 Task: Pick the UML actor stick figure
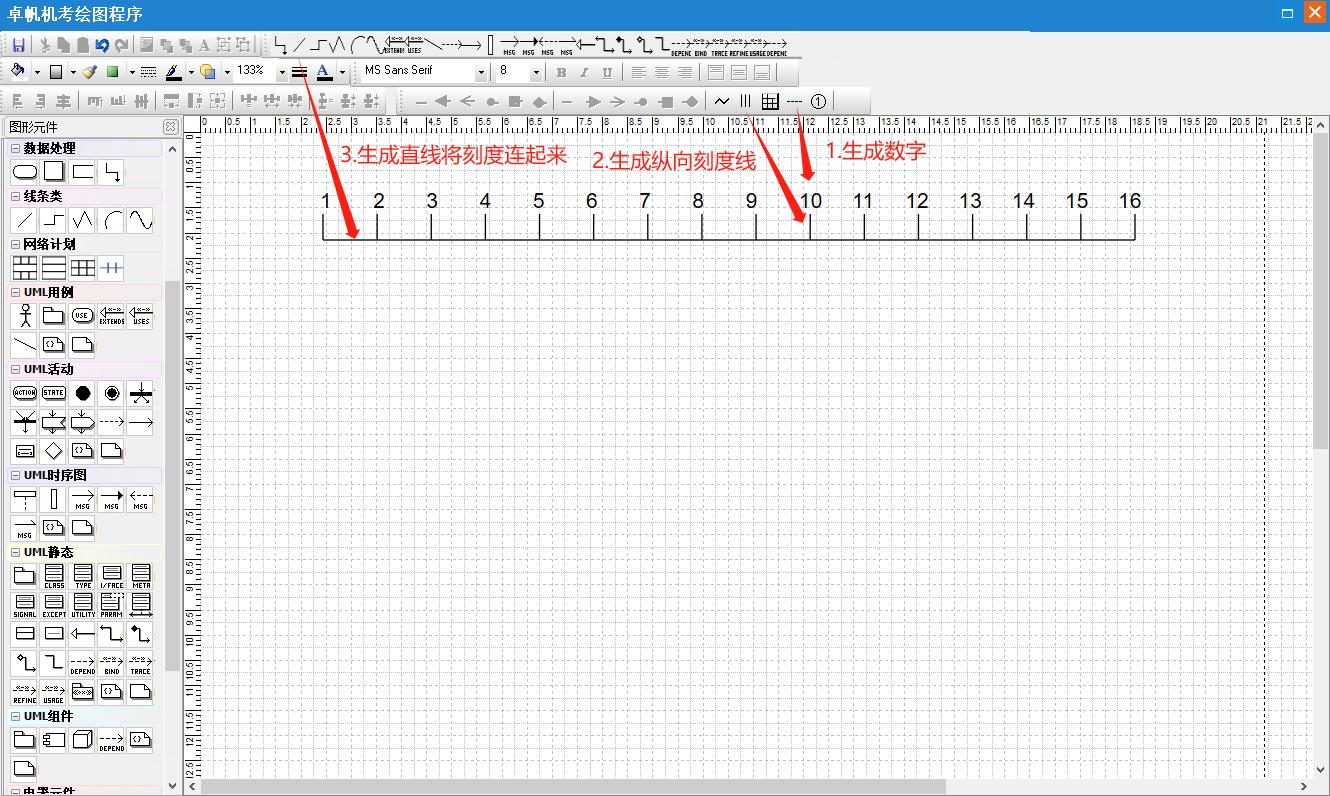coord(25,316)
